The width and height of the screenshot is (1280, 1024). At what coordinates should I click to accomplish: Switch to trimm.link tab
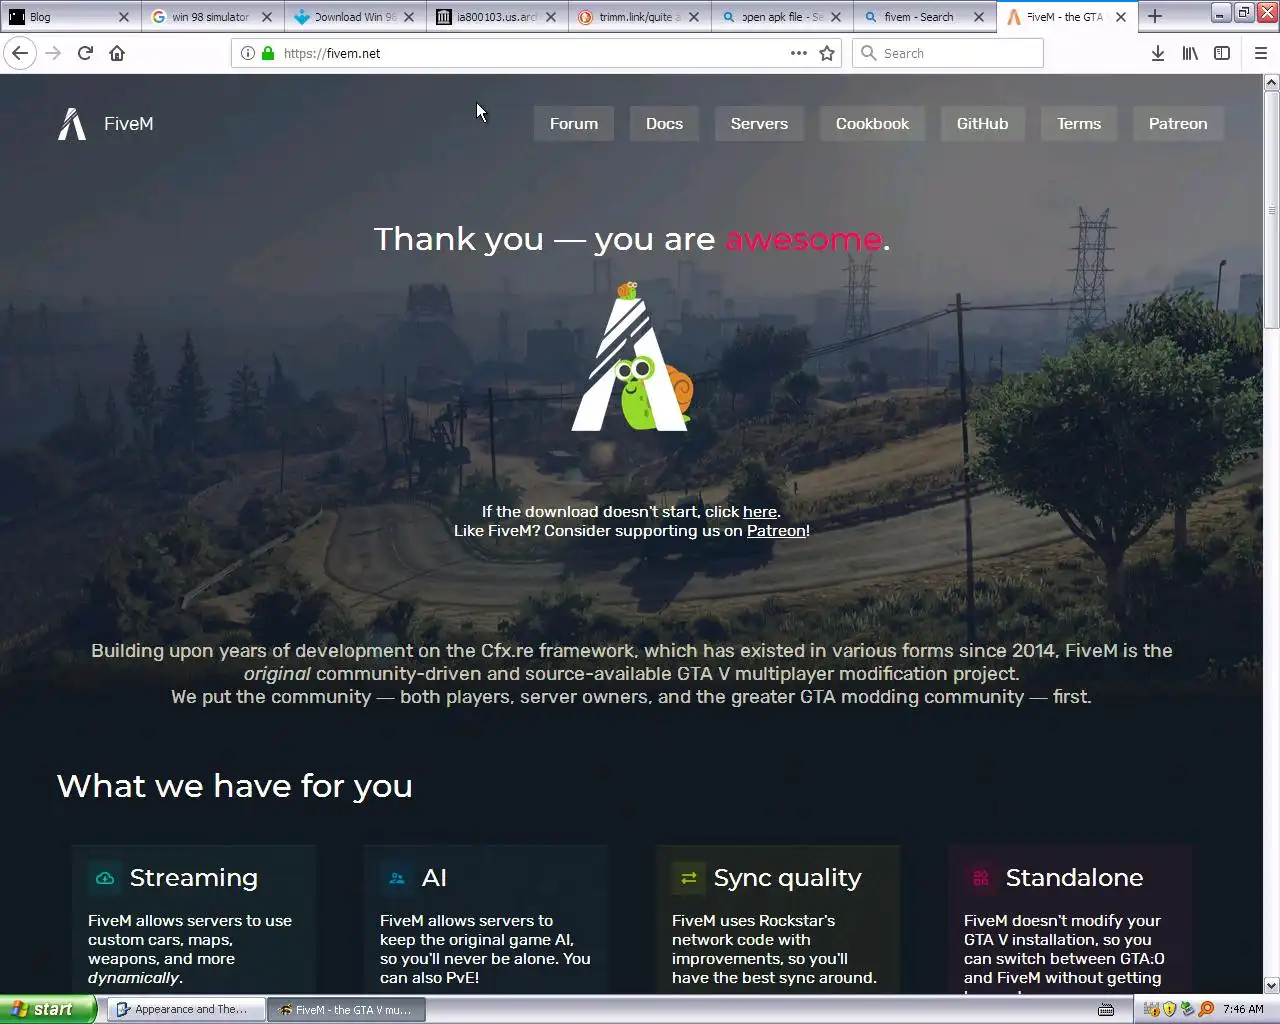coord(640,17)
